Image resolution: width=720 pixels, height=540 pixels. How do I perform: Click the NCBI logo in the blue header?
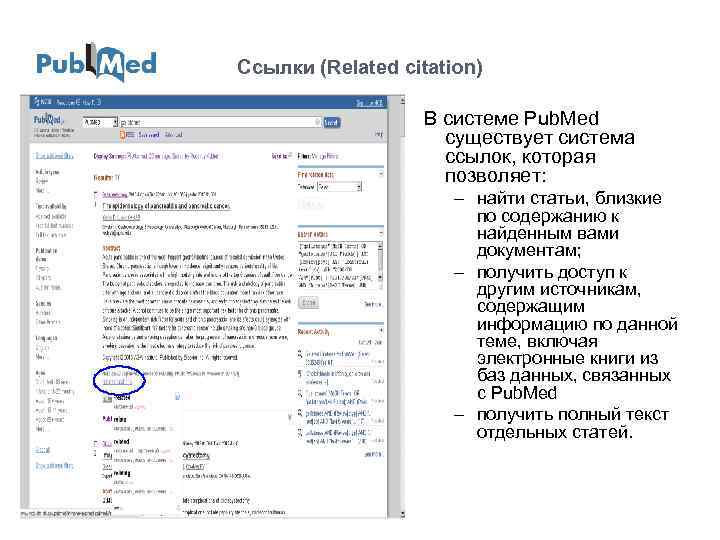[43, 102]
